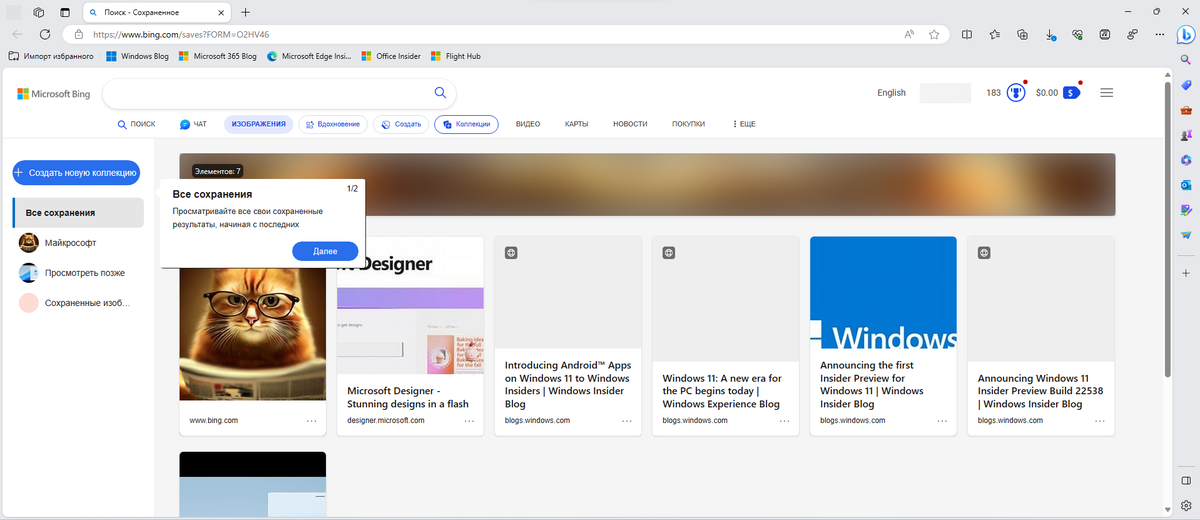Image resolution: width=1200 pixels, height=520 pixels.
Task: Open Browser essentials heart icon
Action: (1077, 34)
